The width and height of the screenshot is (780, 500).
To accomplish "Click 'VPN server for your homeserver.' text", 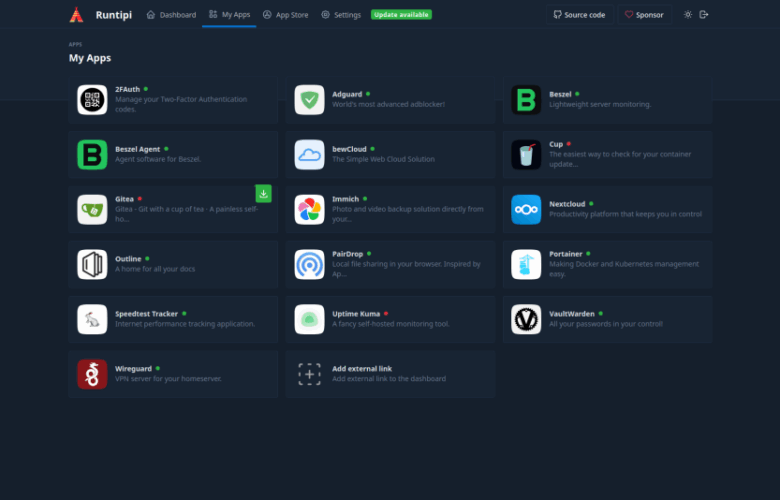I will 168,378.
